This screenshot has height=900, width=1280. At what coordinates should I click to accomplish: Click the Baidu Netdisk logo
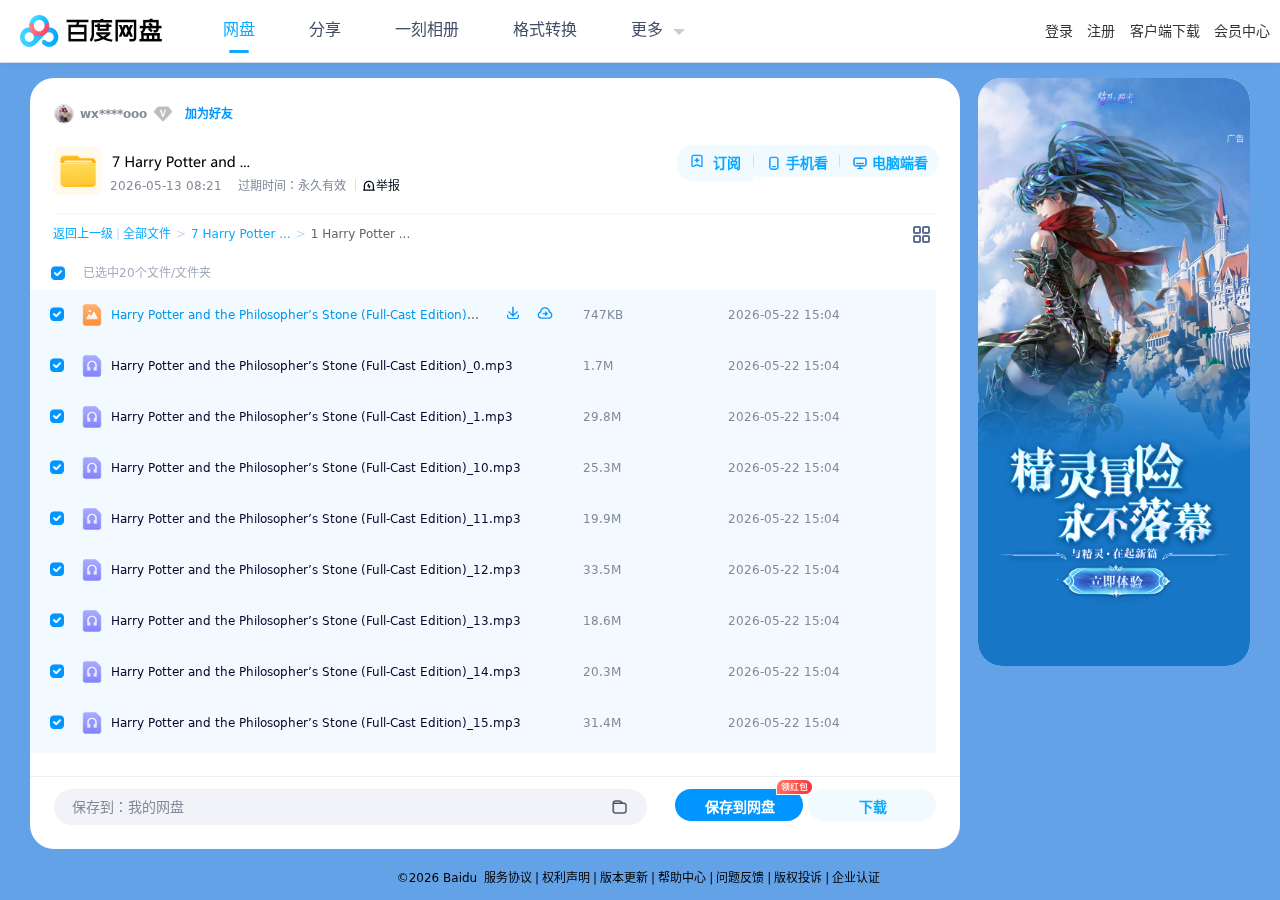pos(91,31)
